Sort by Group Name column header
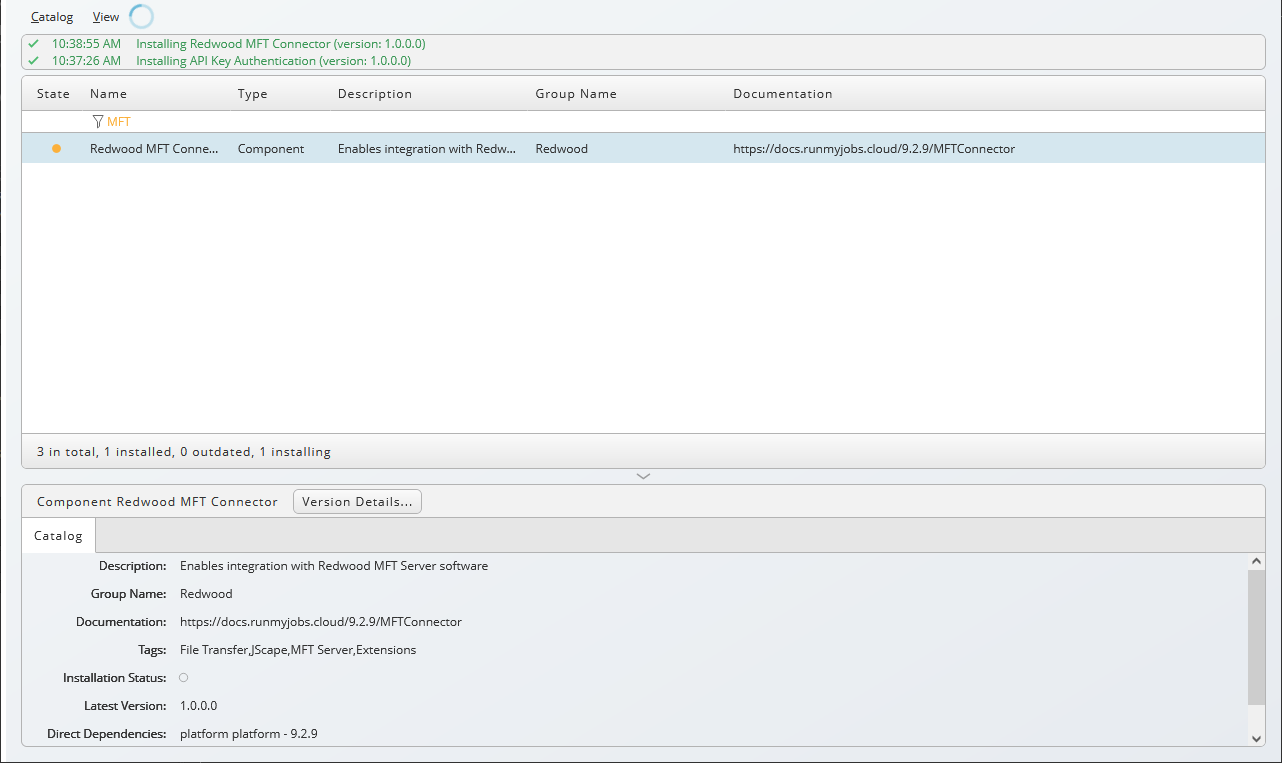Image resolution: width=1282 pixels, height=763 pixels. pyautogui.click(x=576, y=94)
